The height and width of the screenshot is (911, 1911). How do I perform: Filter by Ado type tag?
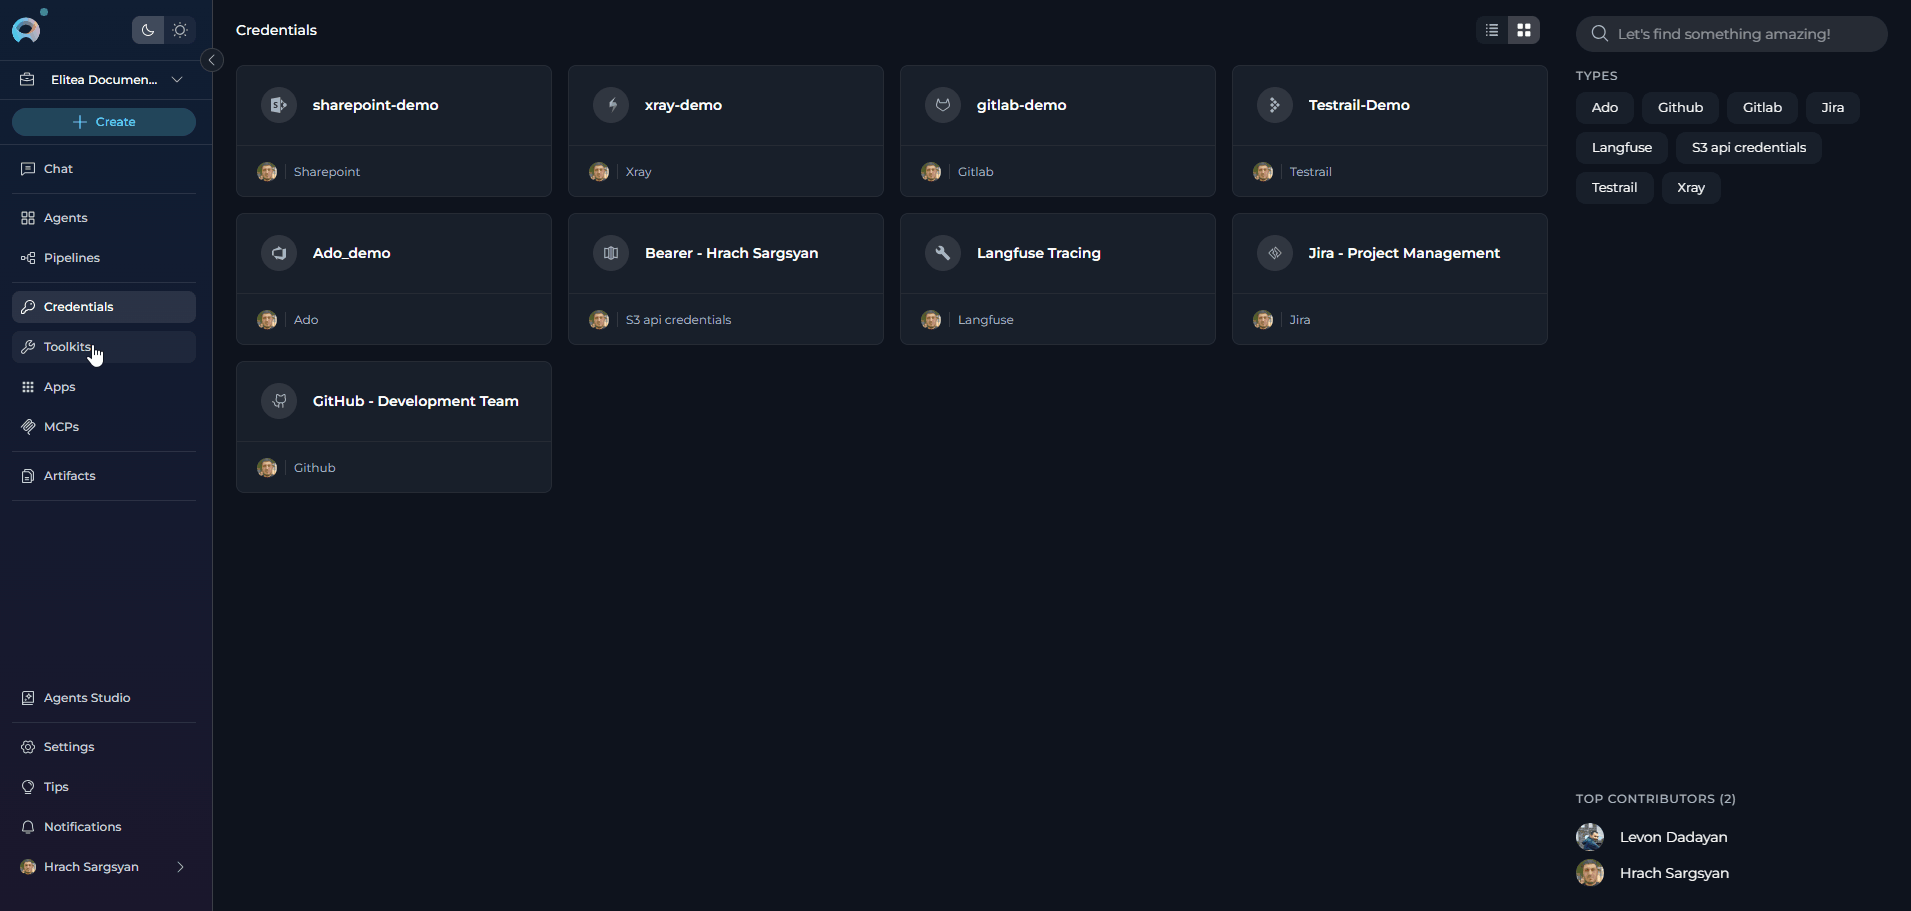point(1605,108)
